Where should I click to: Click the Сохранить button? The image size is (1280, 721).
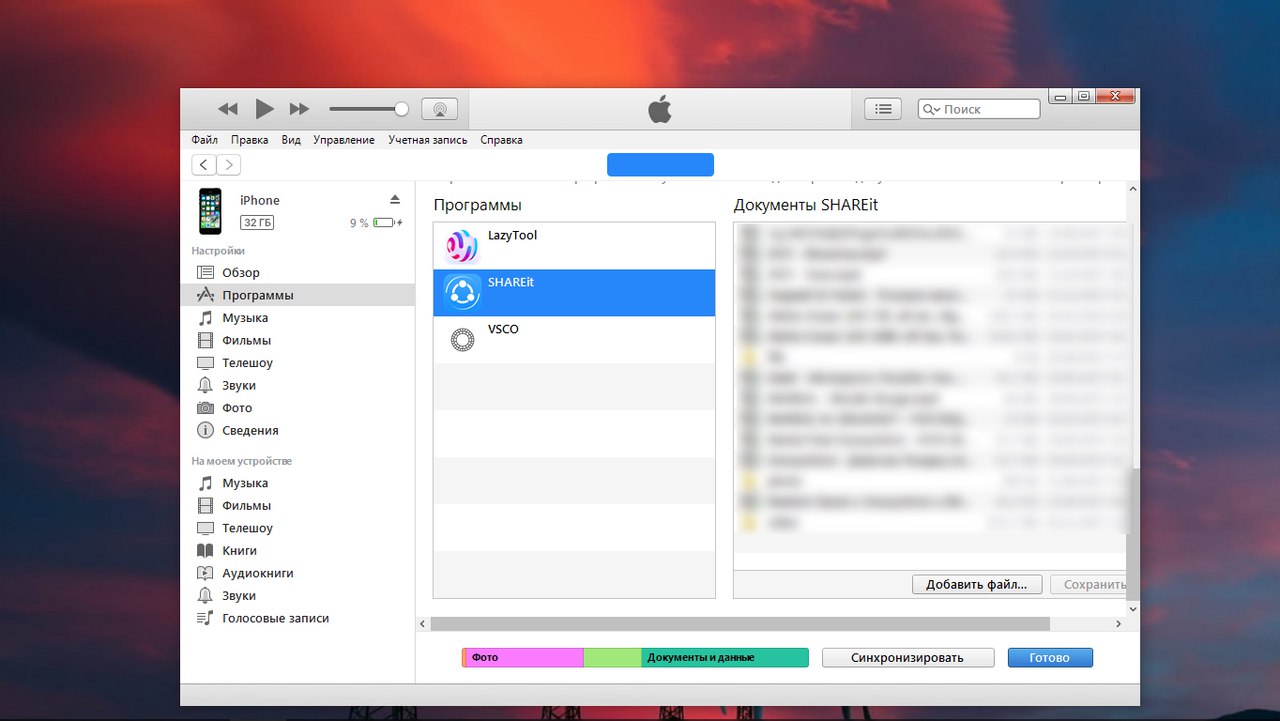1089,584
